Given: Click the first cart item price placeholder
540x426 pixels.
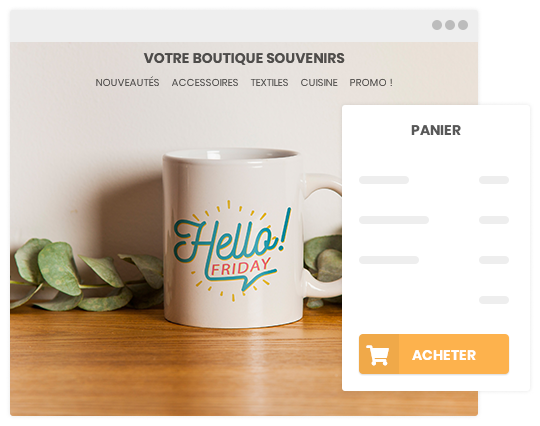Looking at the screenshot, I should pos(494,180).
